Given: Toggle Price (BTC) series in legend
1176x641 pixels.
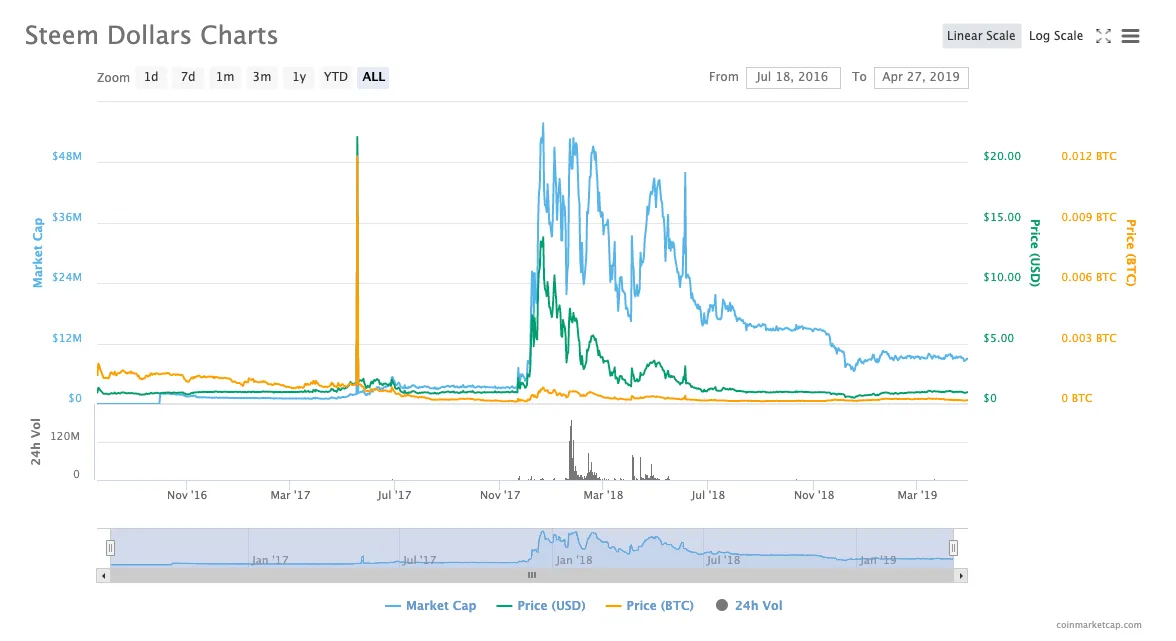Looking at the screenshot, I should pos(650,605).
